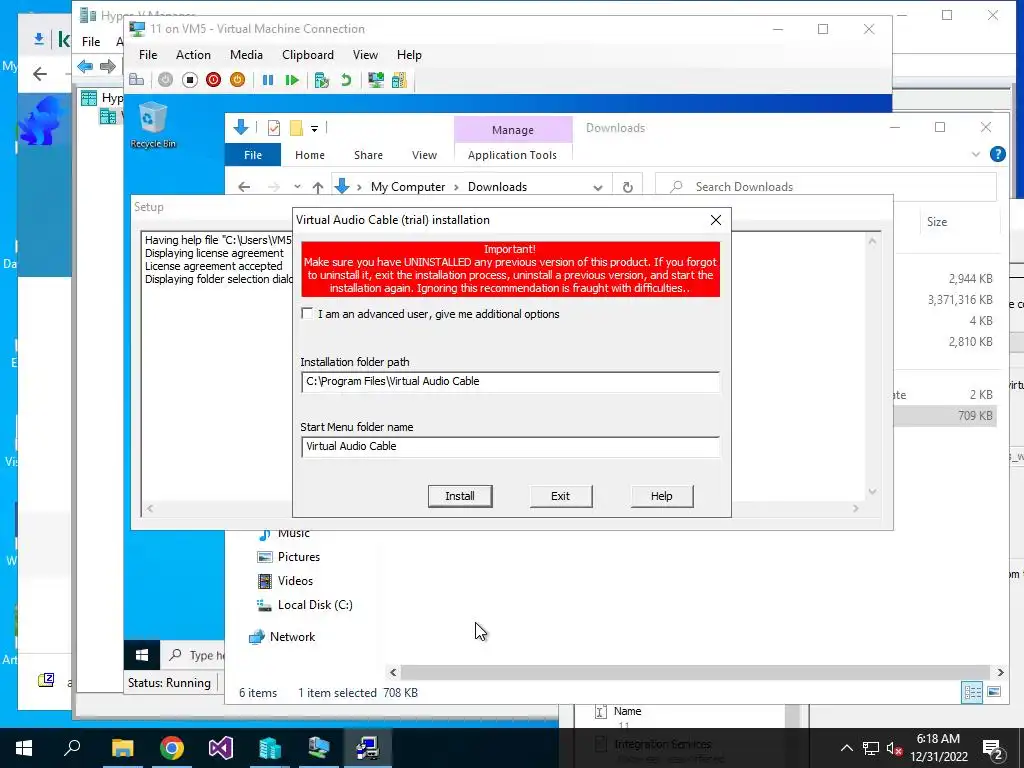Image resolution: width=1024 pixels, height=768 pixels.
Task: Click My Computer in address breadcrumb
Action: point(408,187)
